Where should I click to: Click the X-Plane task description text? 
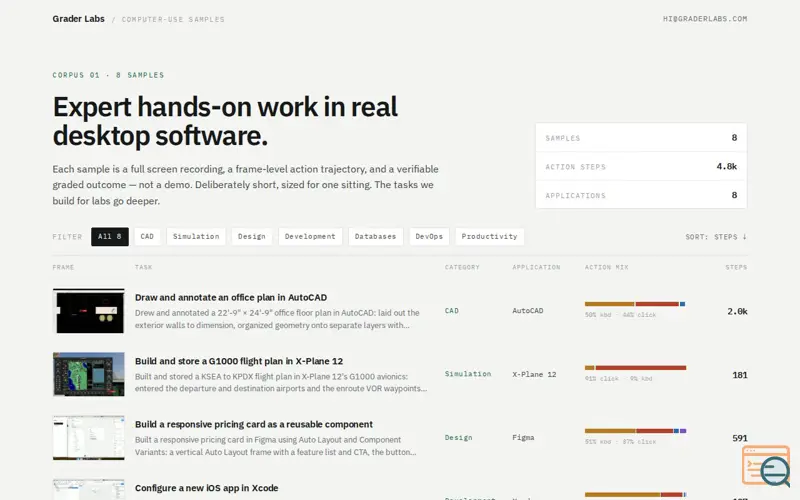[281, 383]
